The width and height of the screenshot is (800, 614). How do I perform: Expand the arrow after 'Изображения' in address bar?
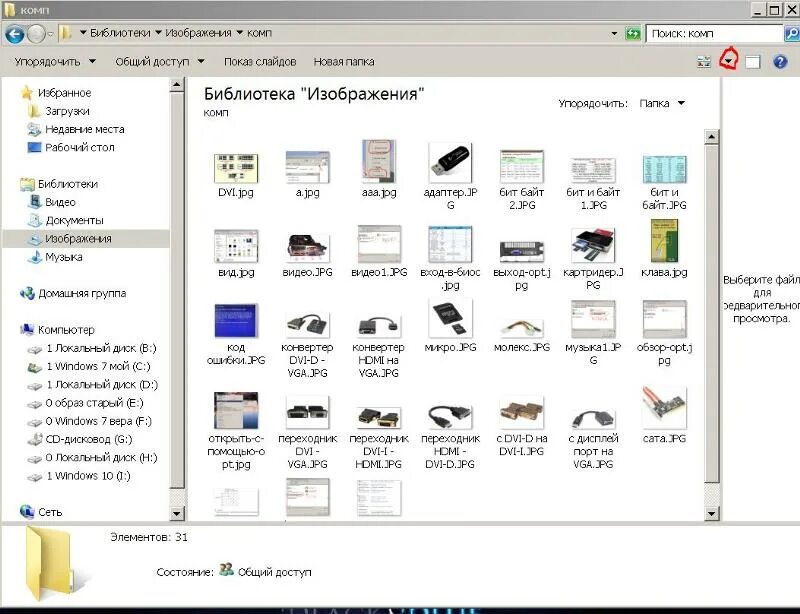239,33
